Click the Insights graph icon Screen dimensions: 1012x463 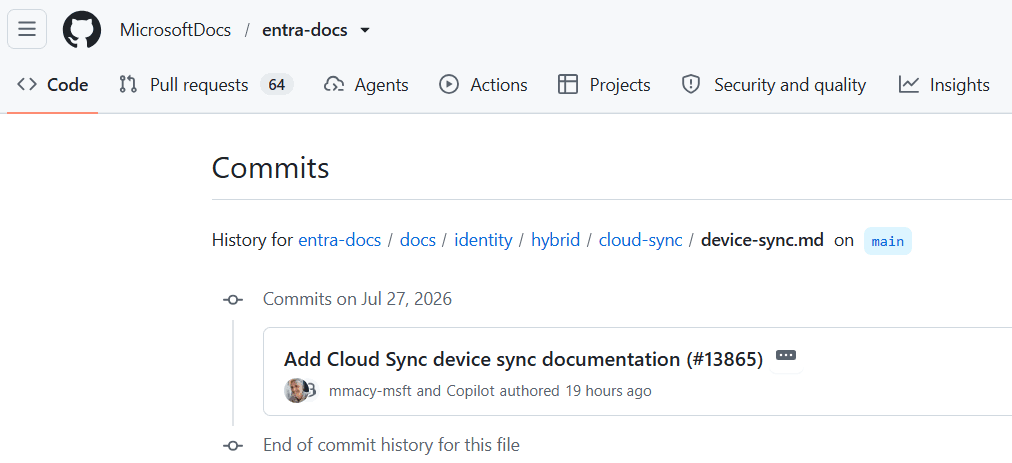[x=909, y=85]
